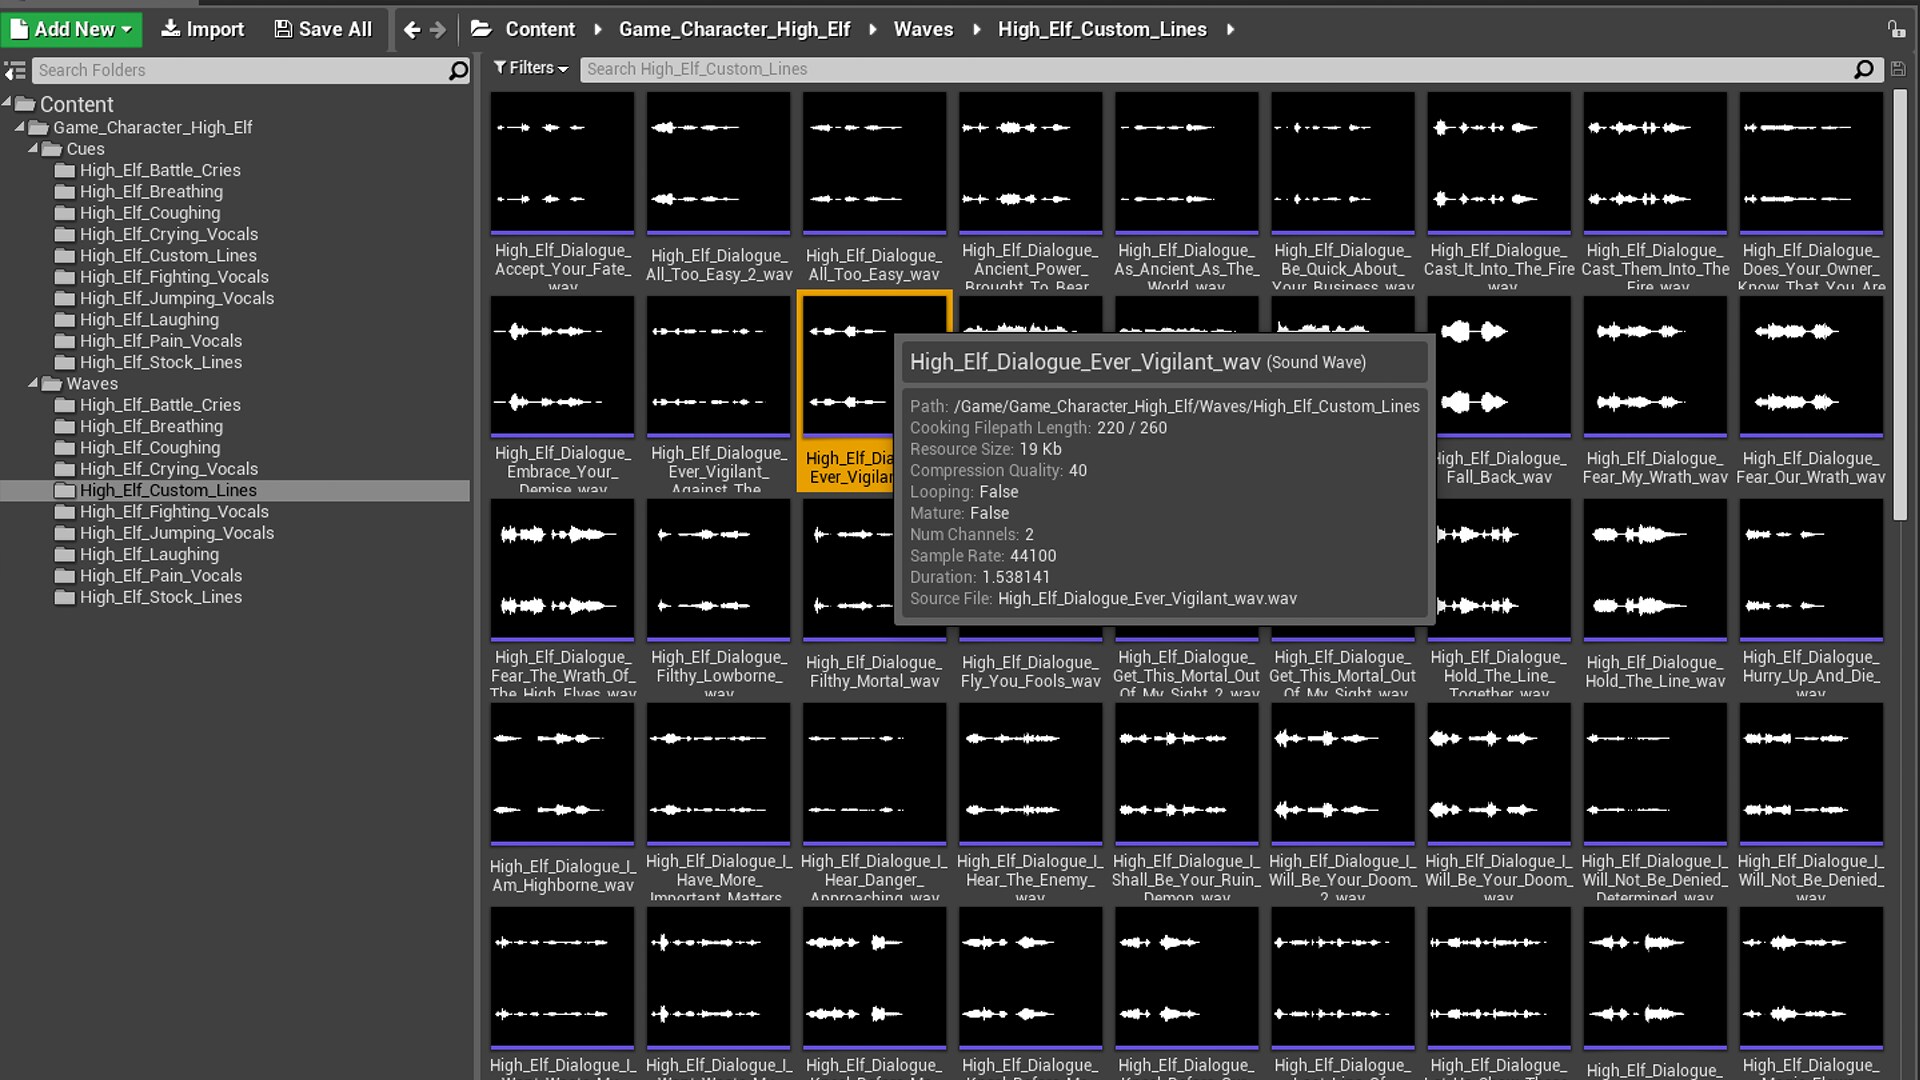Click Game_Character_High_Elf breadcrumb item
The height and width of the screenshot is (1080, 1920).
pos(734,30)
